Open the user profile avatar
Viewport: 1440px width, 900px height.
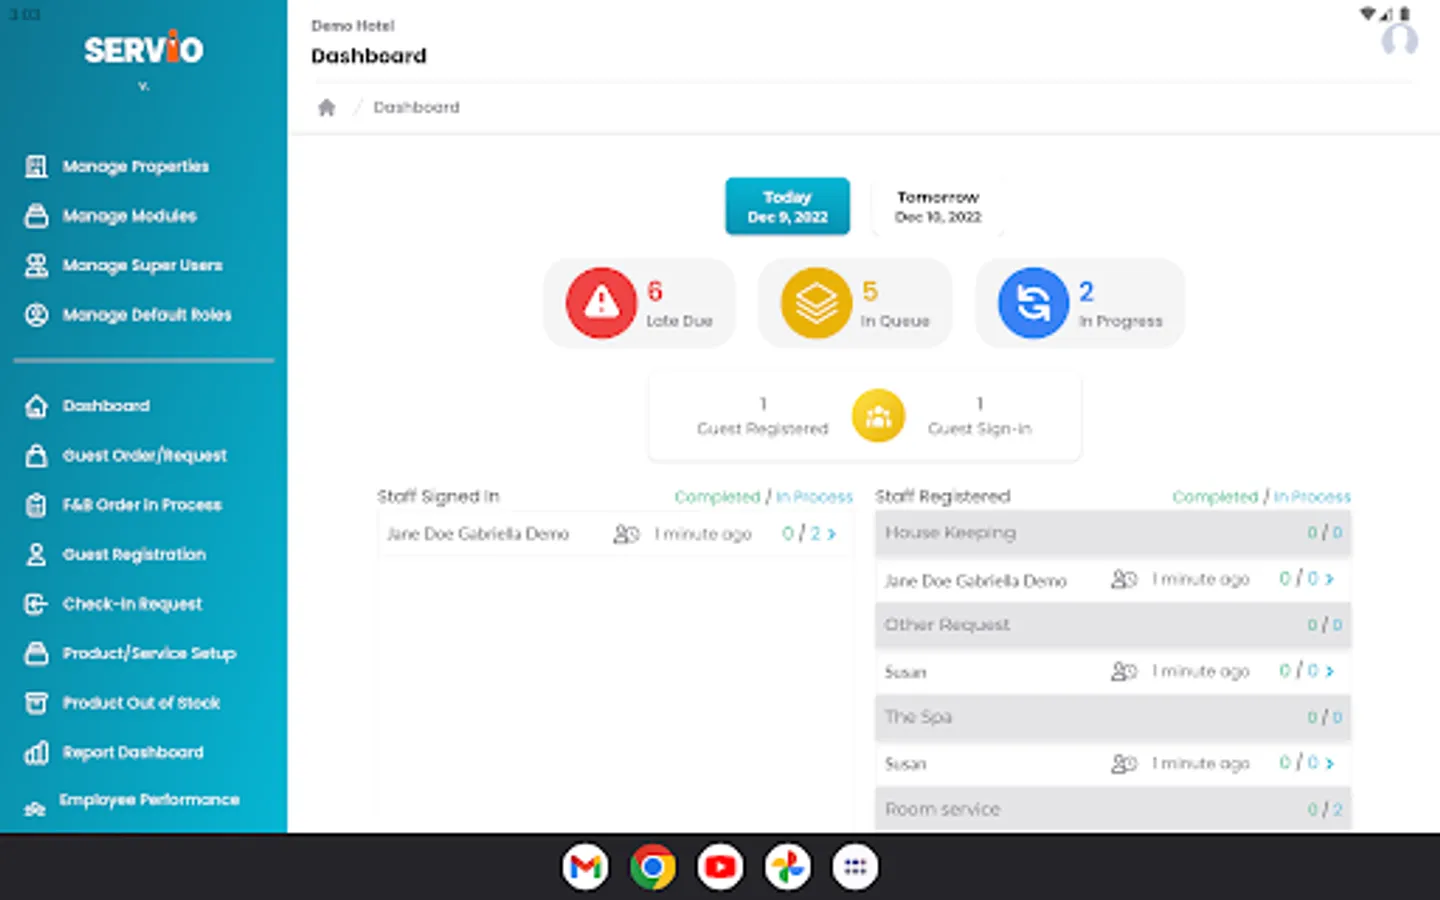(1399, 40)
